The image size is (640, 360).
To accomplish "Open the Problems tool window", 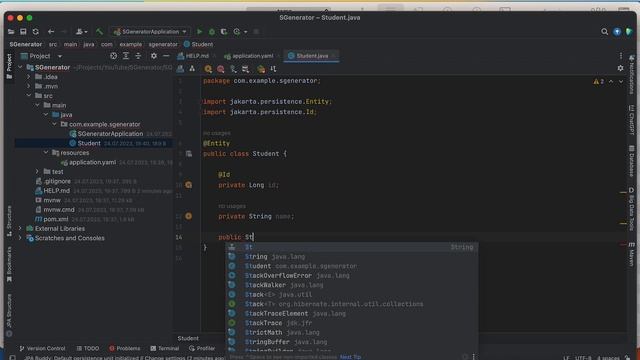I will 124,349.
